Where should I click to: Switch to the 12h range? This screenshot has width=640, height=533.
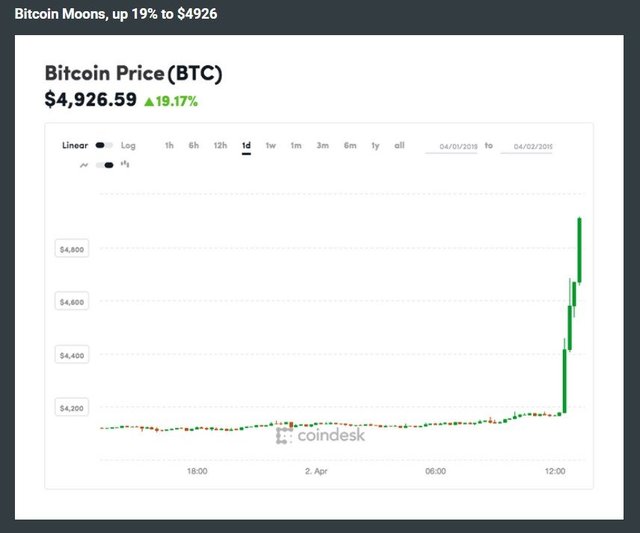(x=220, y=146)
